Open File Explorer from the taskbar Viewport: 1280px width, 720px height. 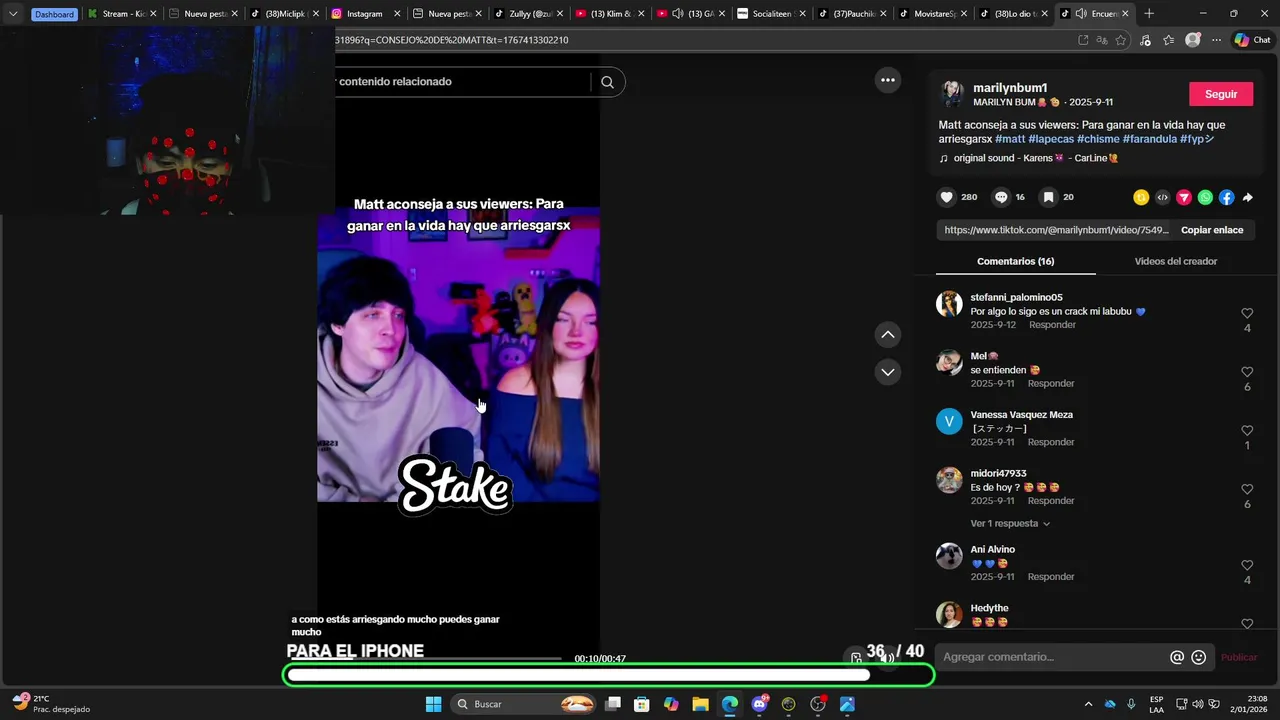700,704
